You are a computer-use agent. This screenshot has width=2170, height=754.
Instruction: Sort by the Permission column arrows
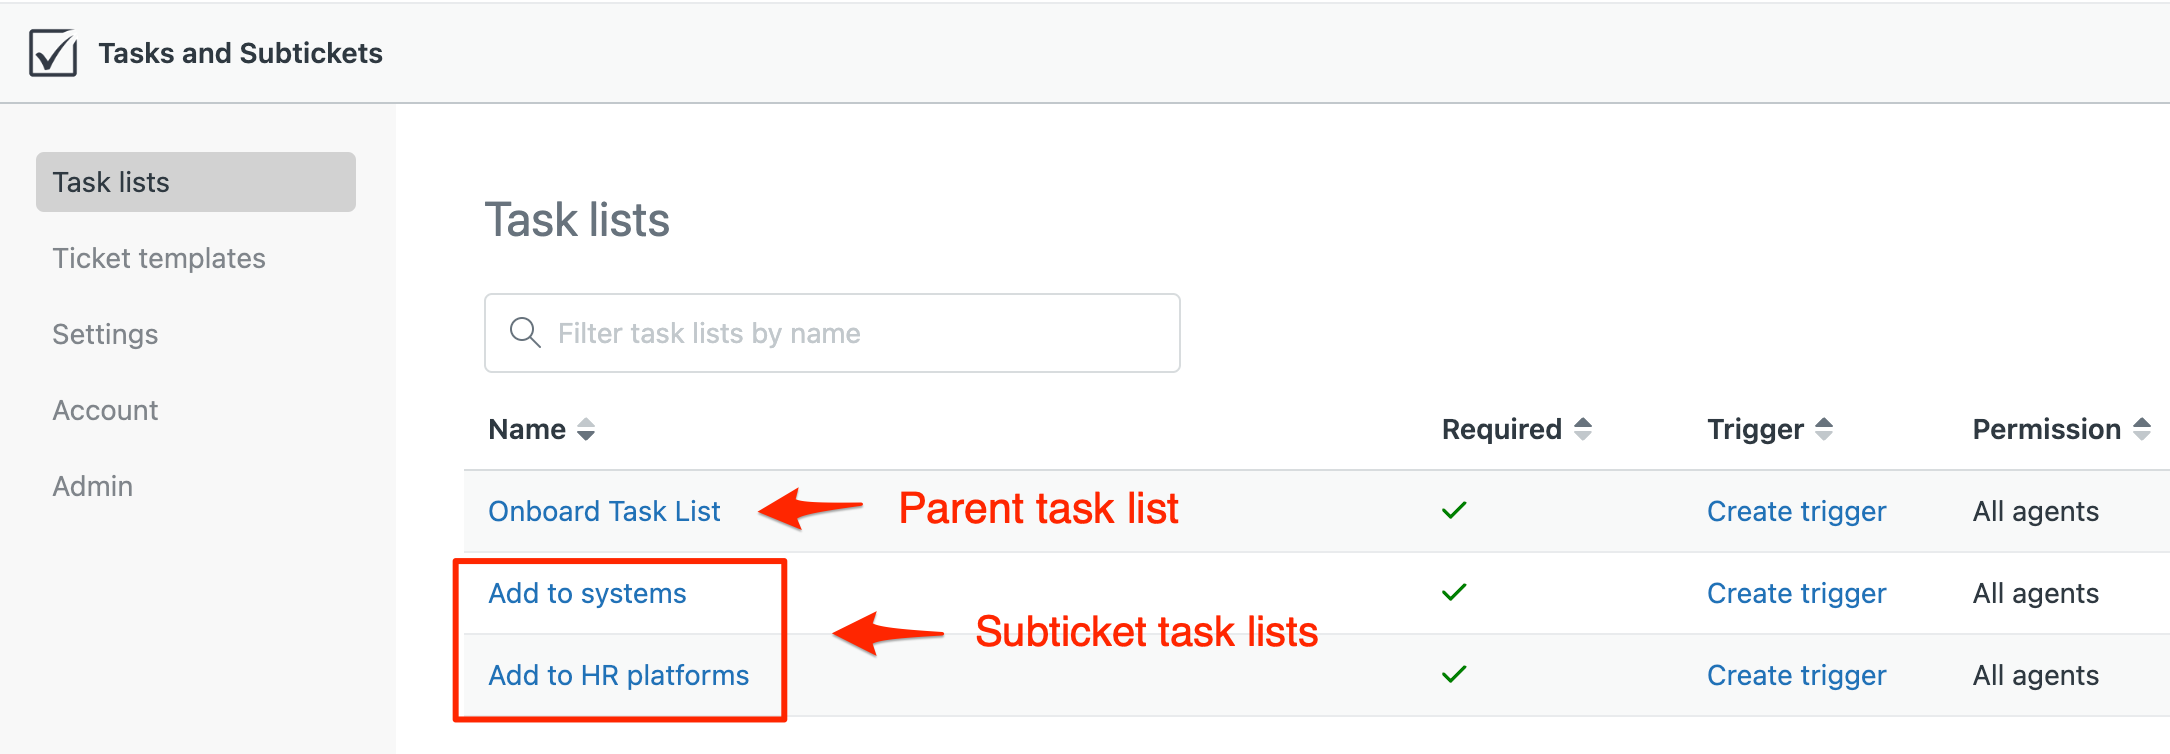2142,429
